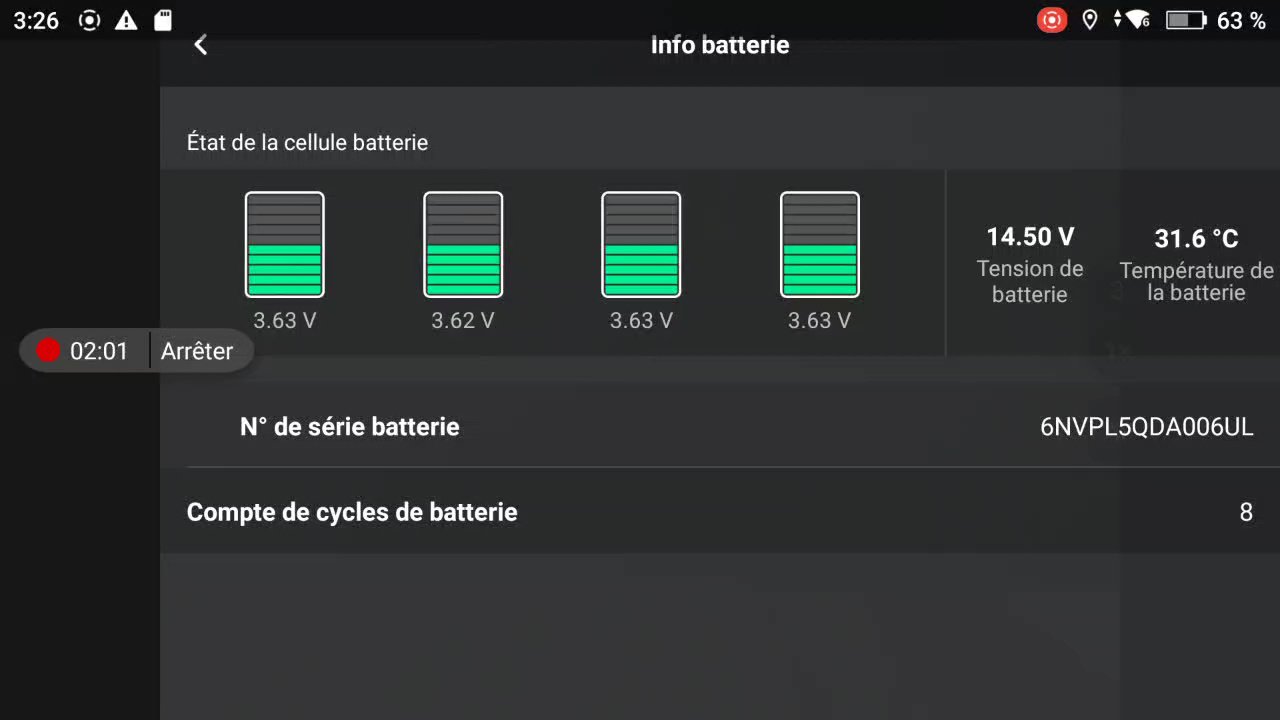Tap the fourth battery cell icon
Image resolution: width=1280 pixels, height=720 pixels.
tap(820, 245)
